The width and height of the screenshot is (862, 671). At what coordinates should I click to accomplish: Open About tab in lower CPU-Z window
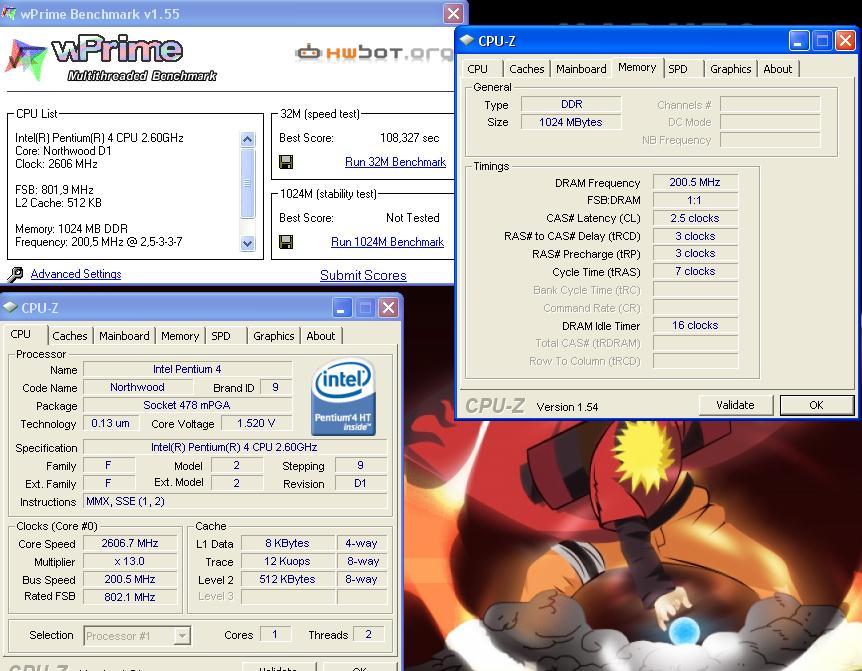(x=321, y=336)
